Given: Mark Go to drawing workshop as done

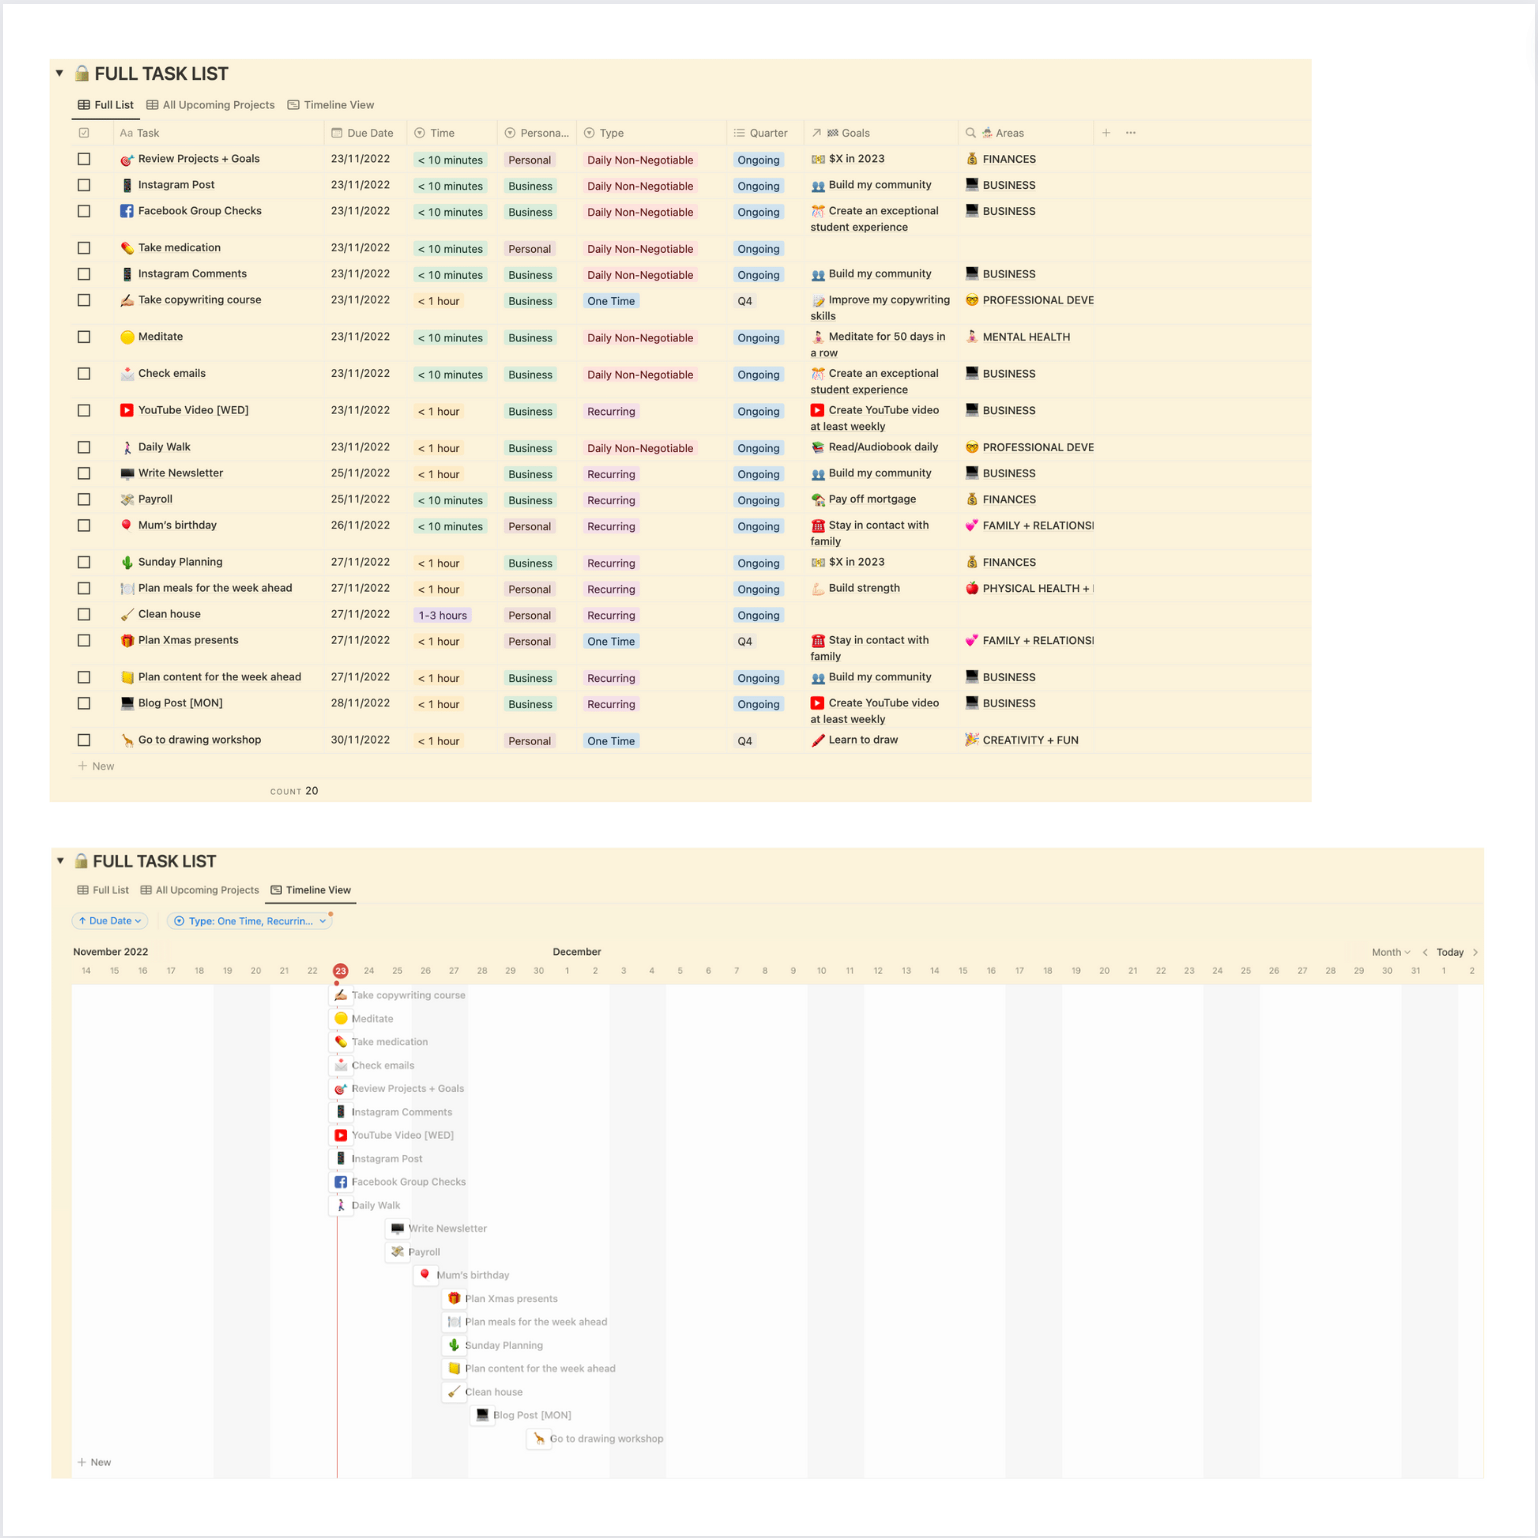Looking at the screenshot, I should pyautogui.click(x=84, y=740).
